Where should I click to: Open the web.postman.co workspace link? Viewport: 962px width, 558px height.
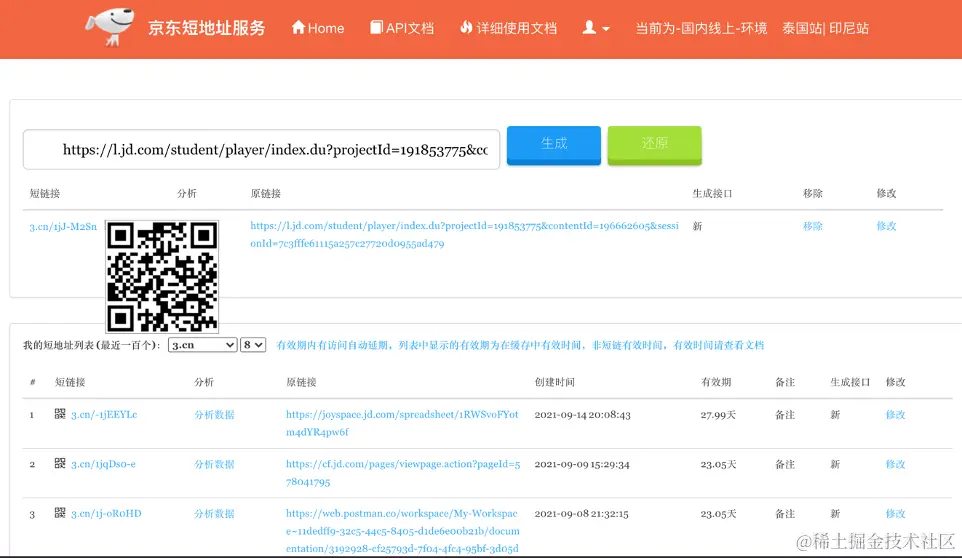402,531
